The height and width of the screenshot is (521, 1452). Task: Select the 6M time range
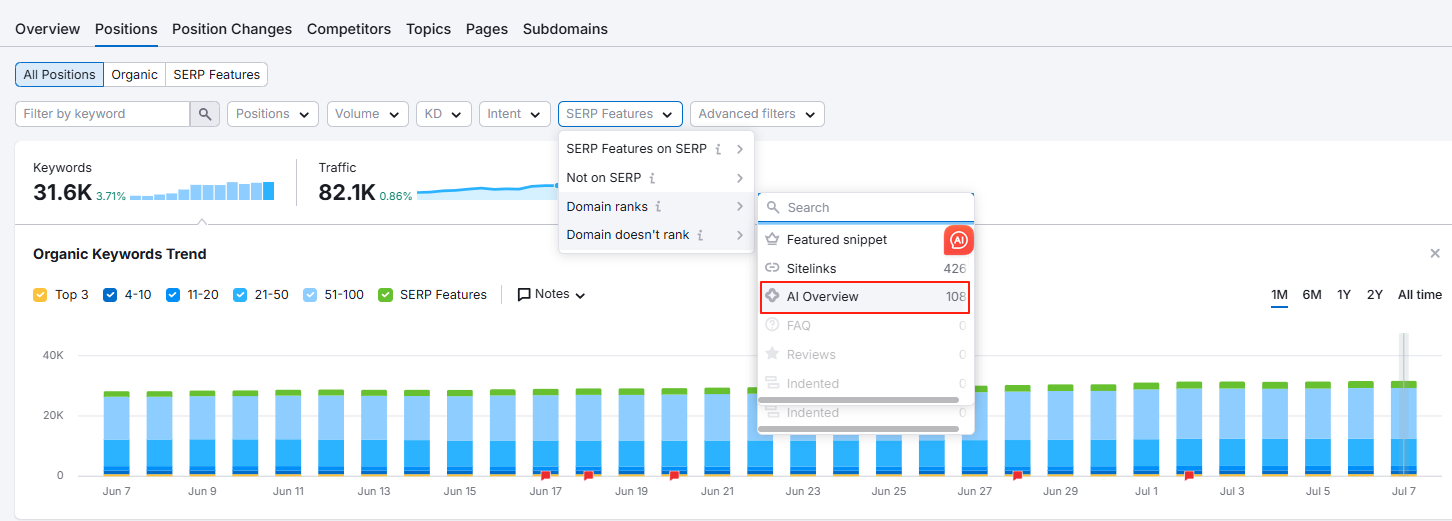(x=1311, y=295)
